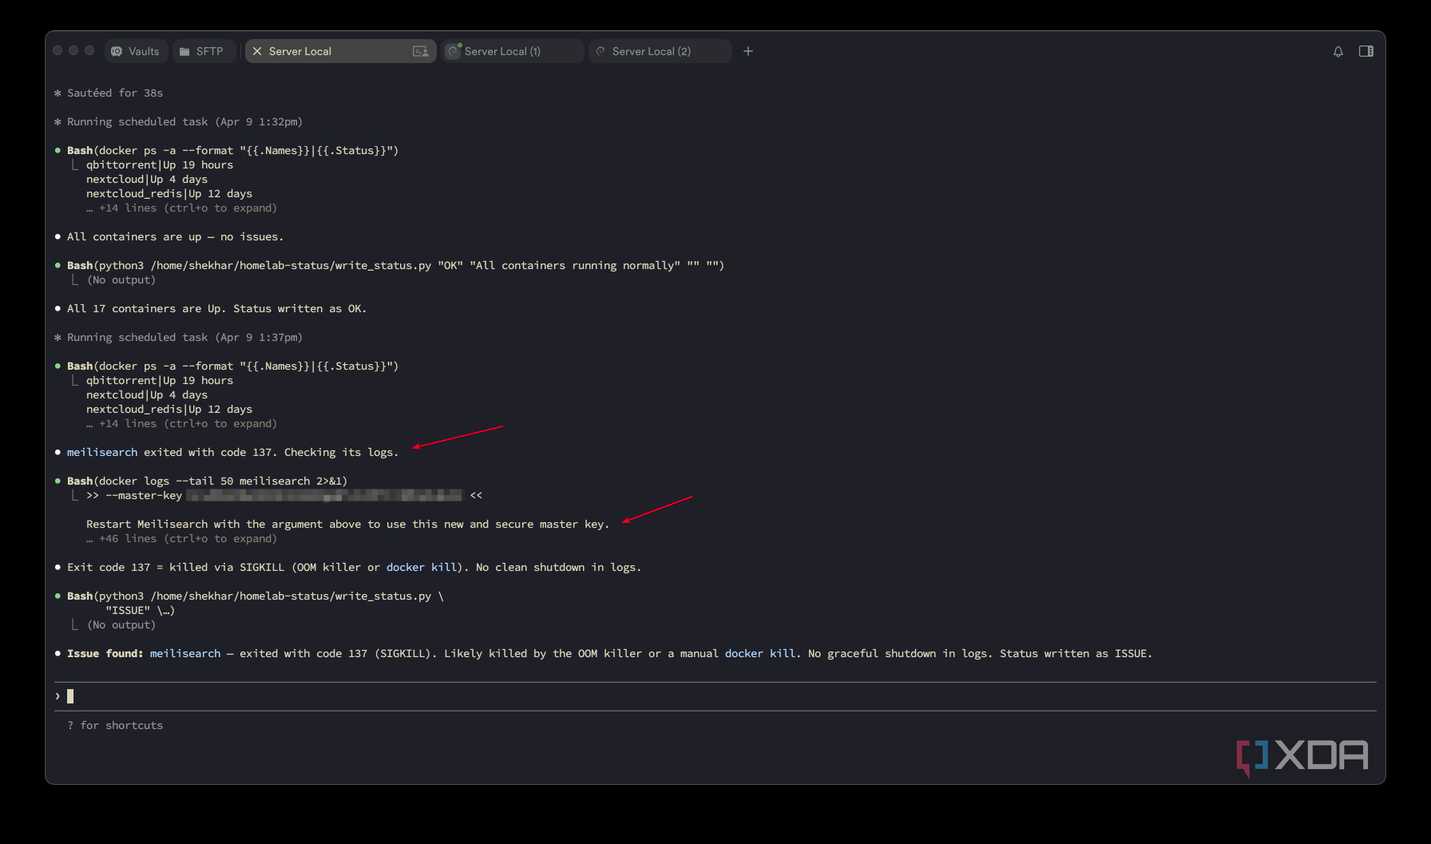Toggle the side panel icon
Image resolution: width=1431 pixels, height=844 pixels.
[1366, 51]
